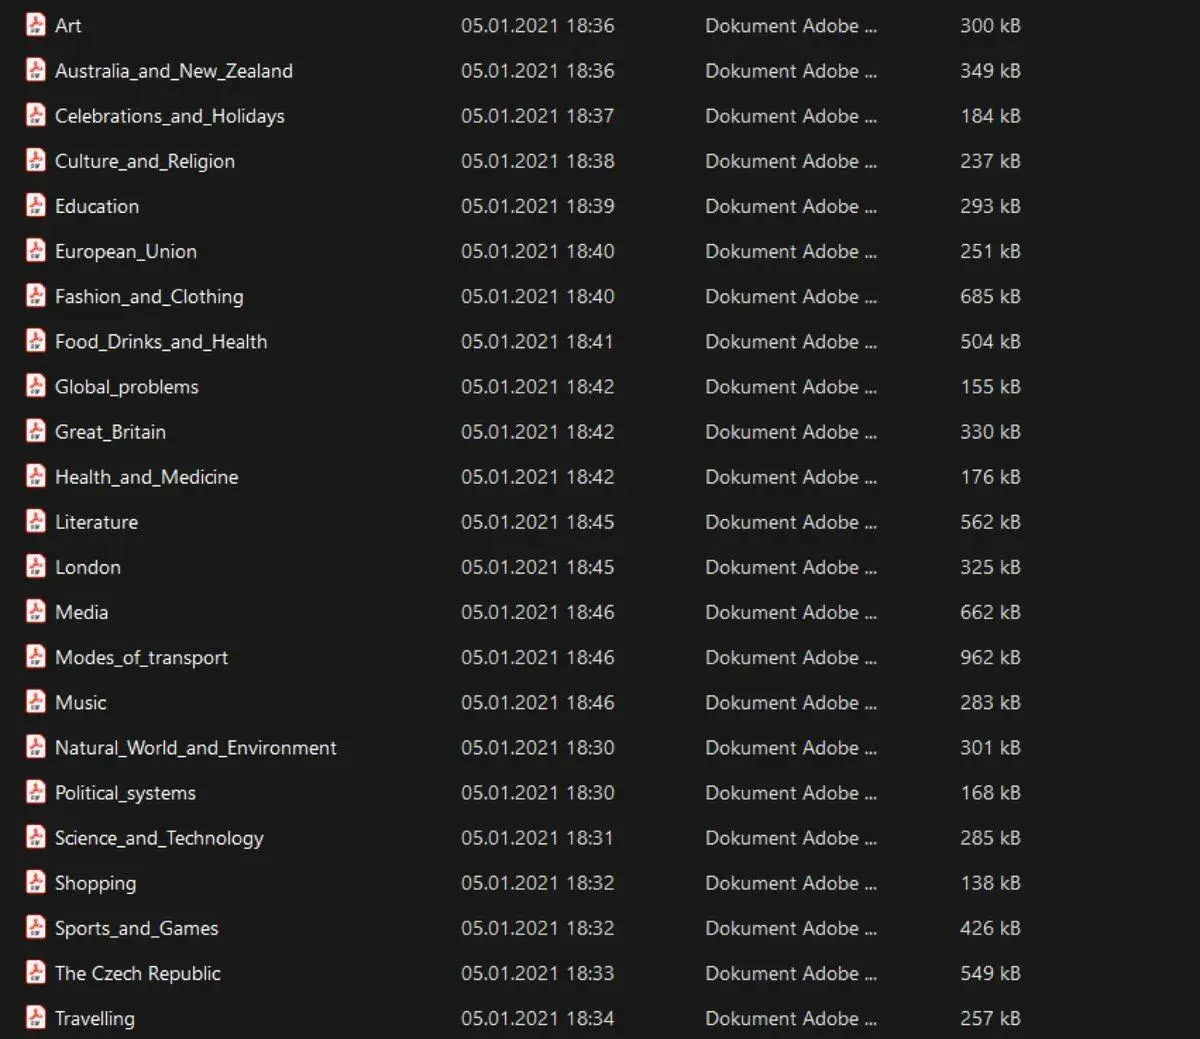Click the 05.01.2021 18:34 date entry
This screenshot has width=1200, height=1039.
(x=538, y=1018)
